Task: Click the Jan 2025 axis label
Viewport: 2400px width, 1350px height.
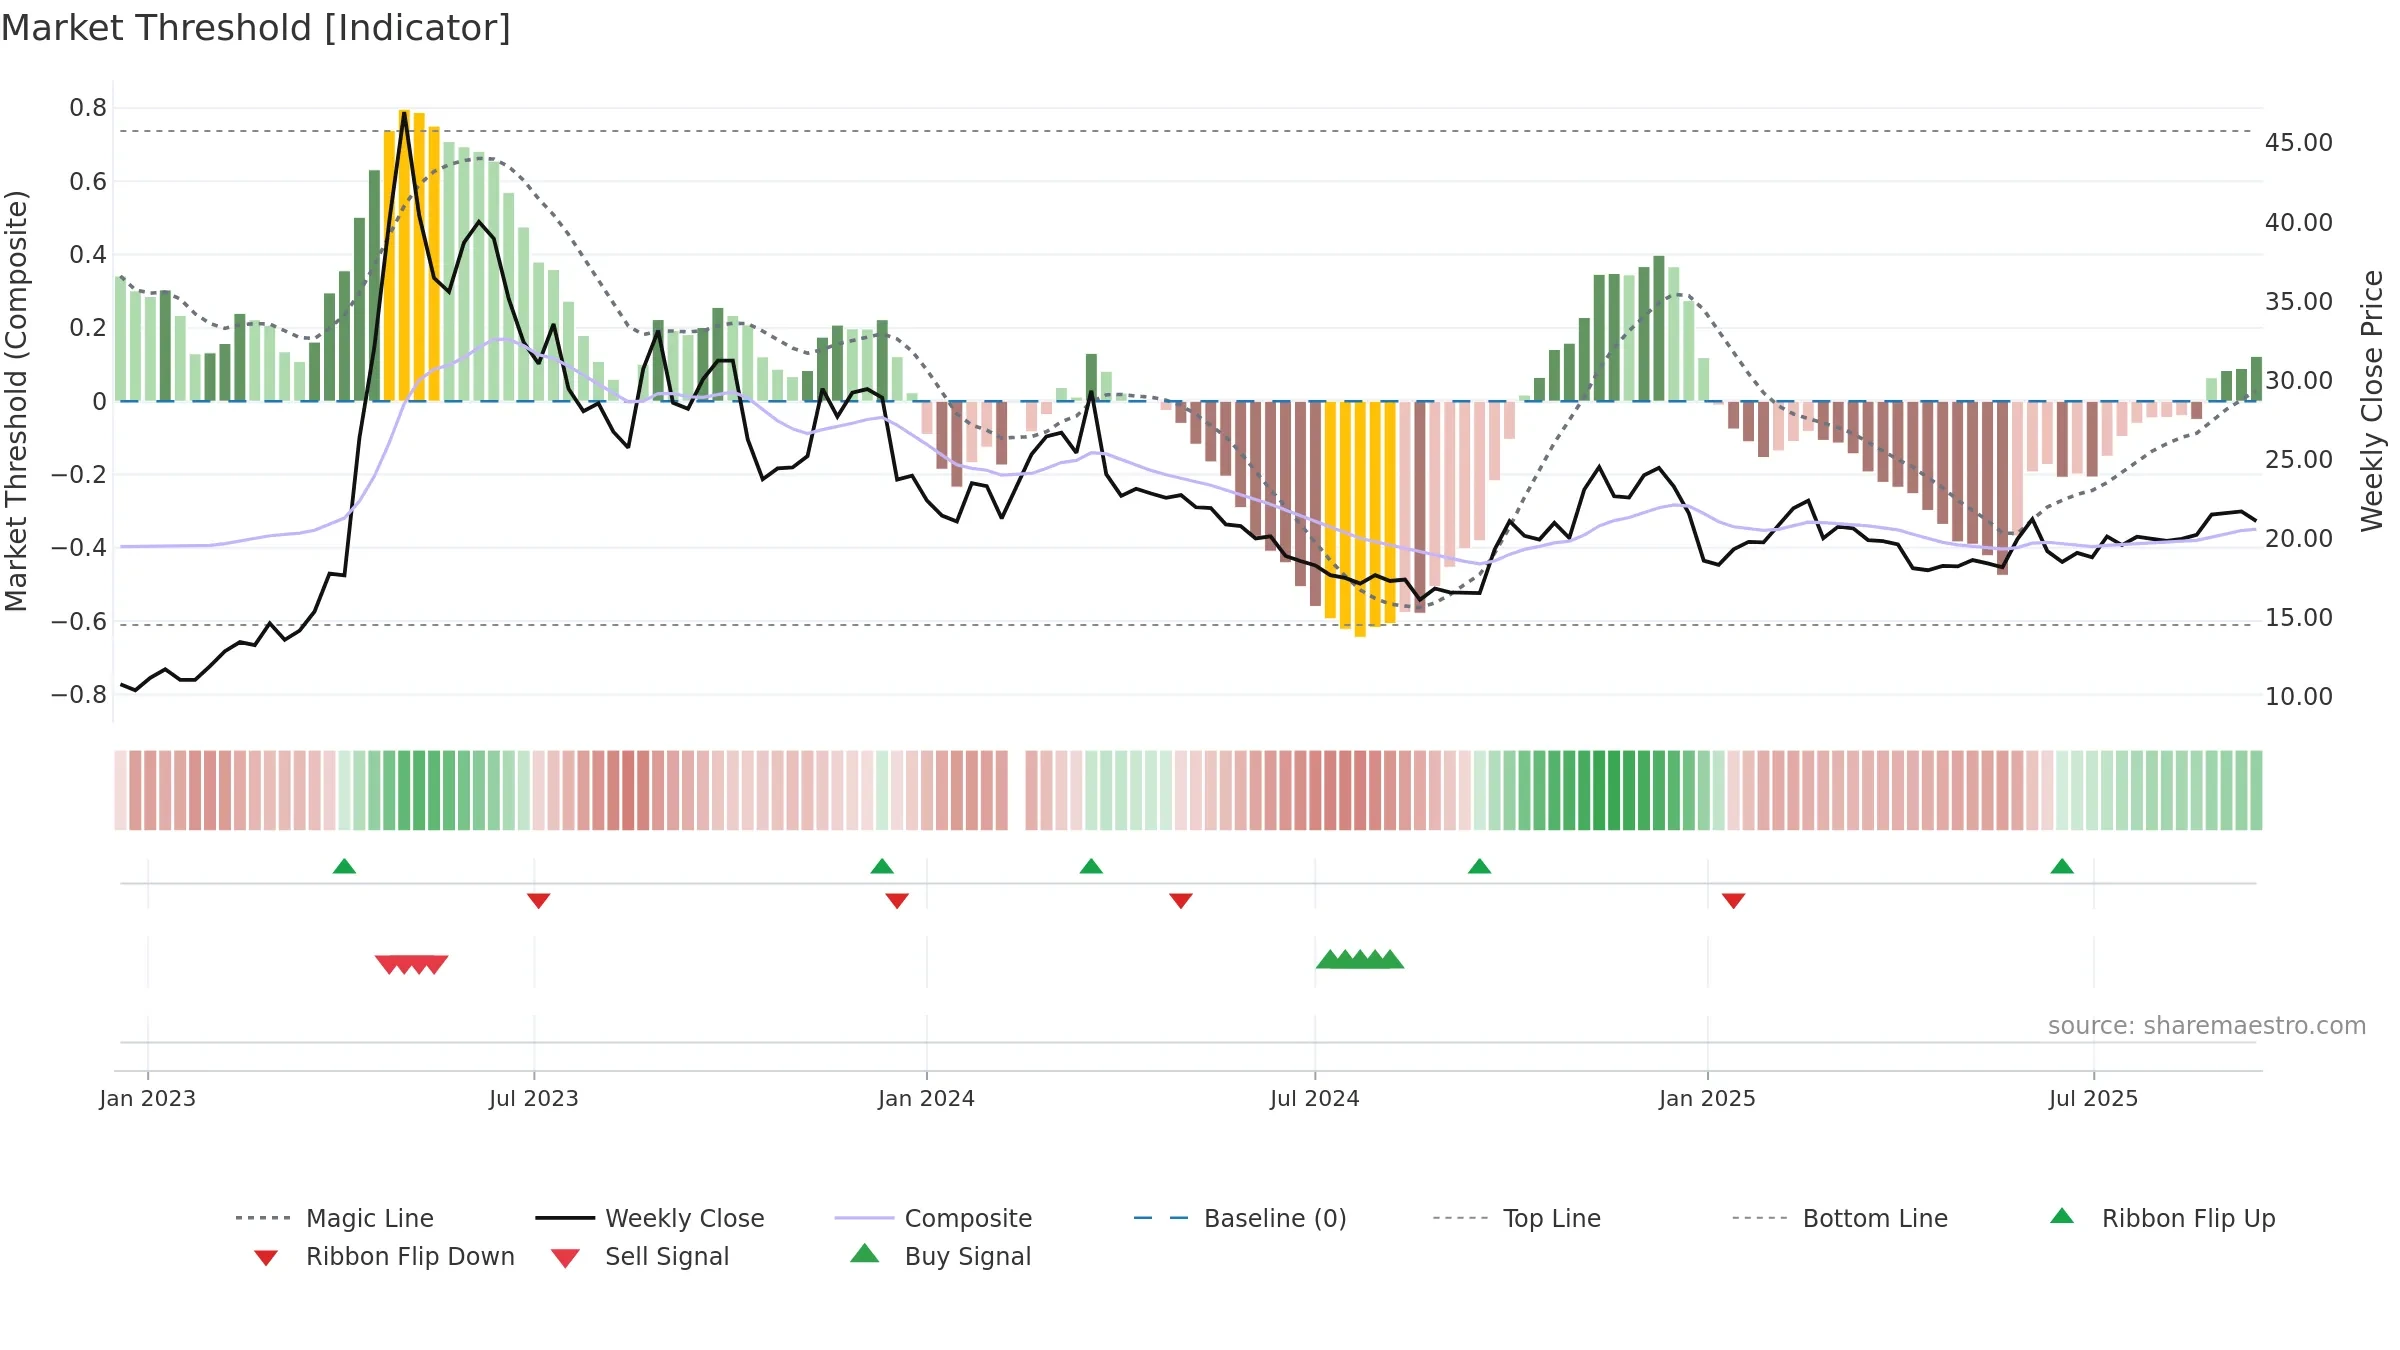Action: point(1708,1099)
